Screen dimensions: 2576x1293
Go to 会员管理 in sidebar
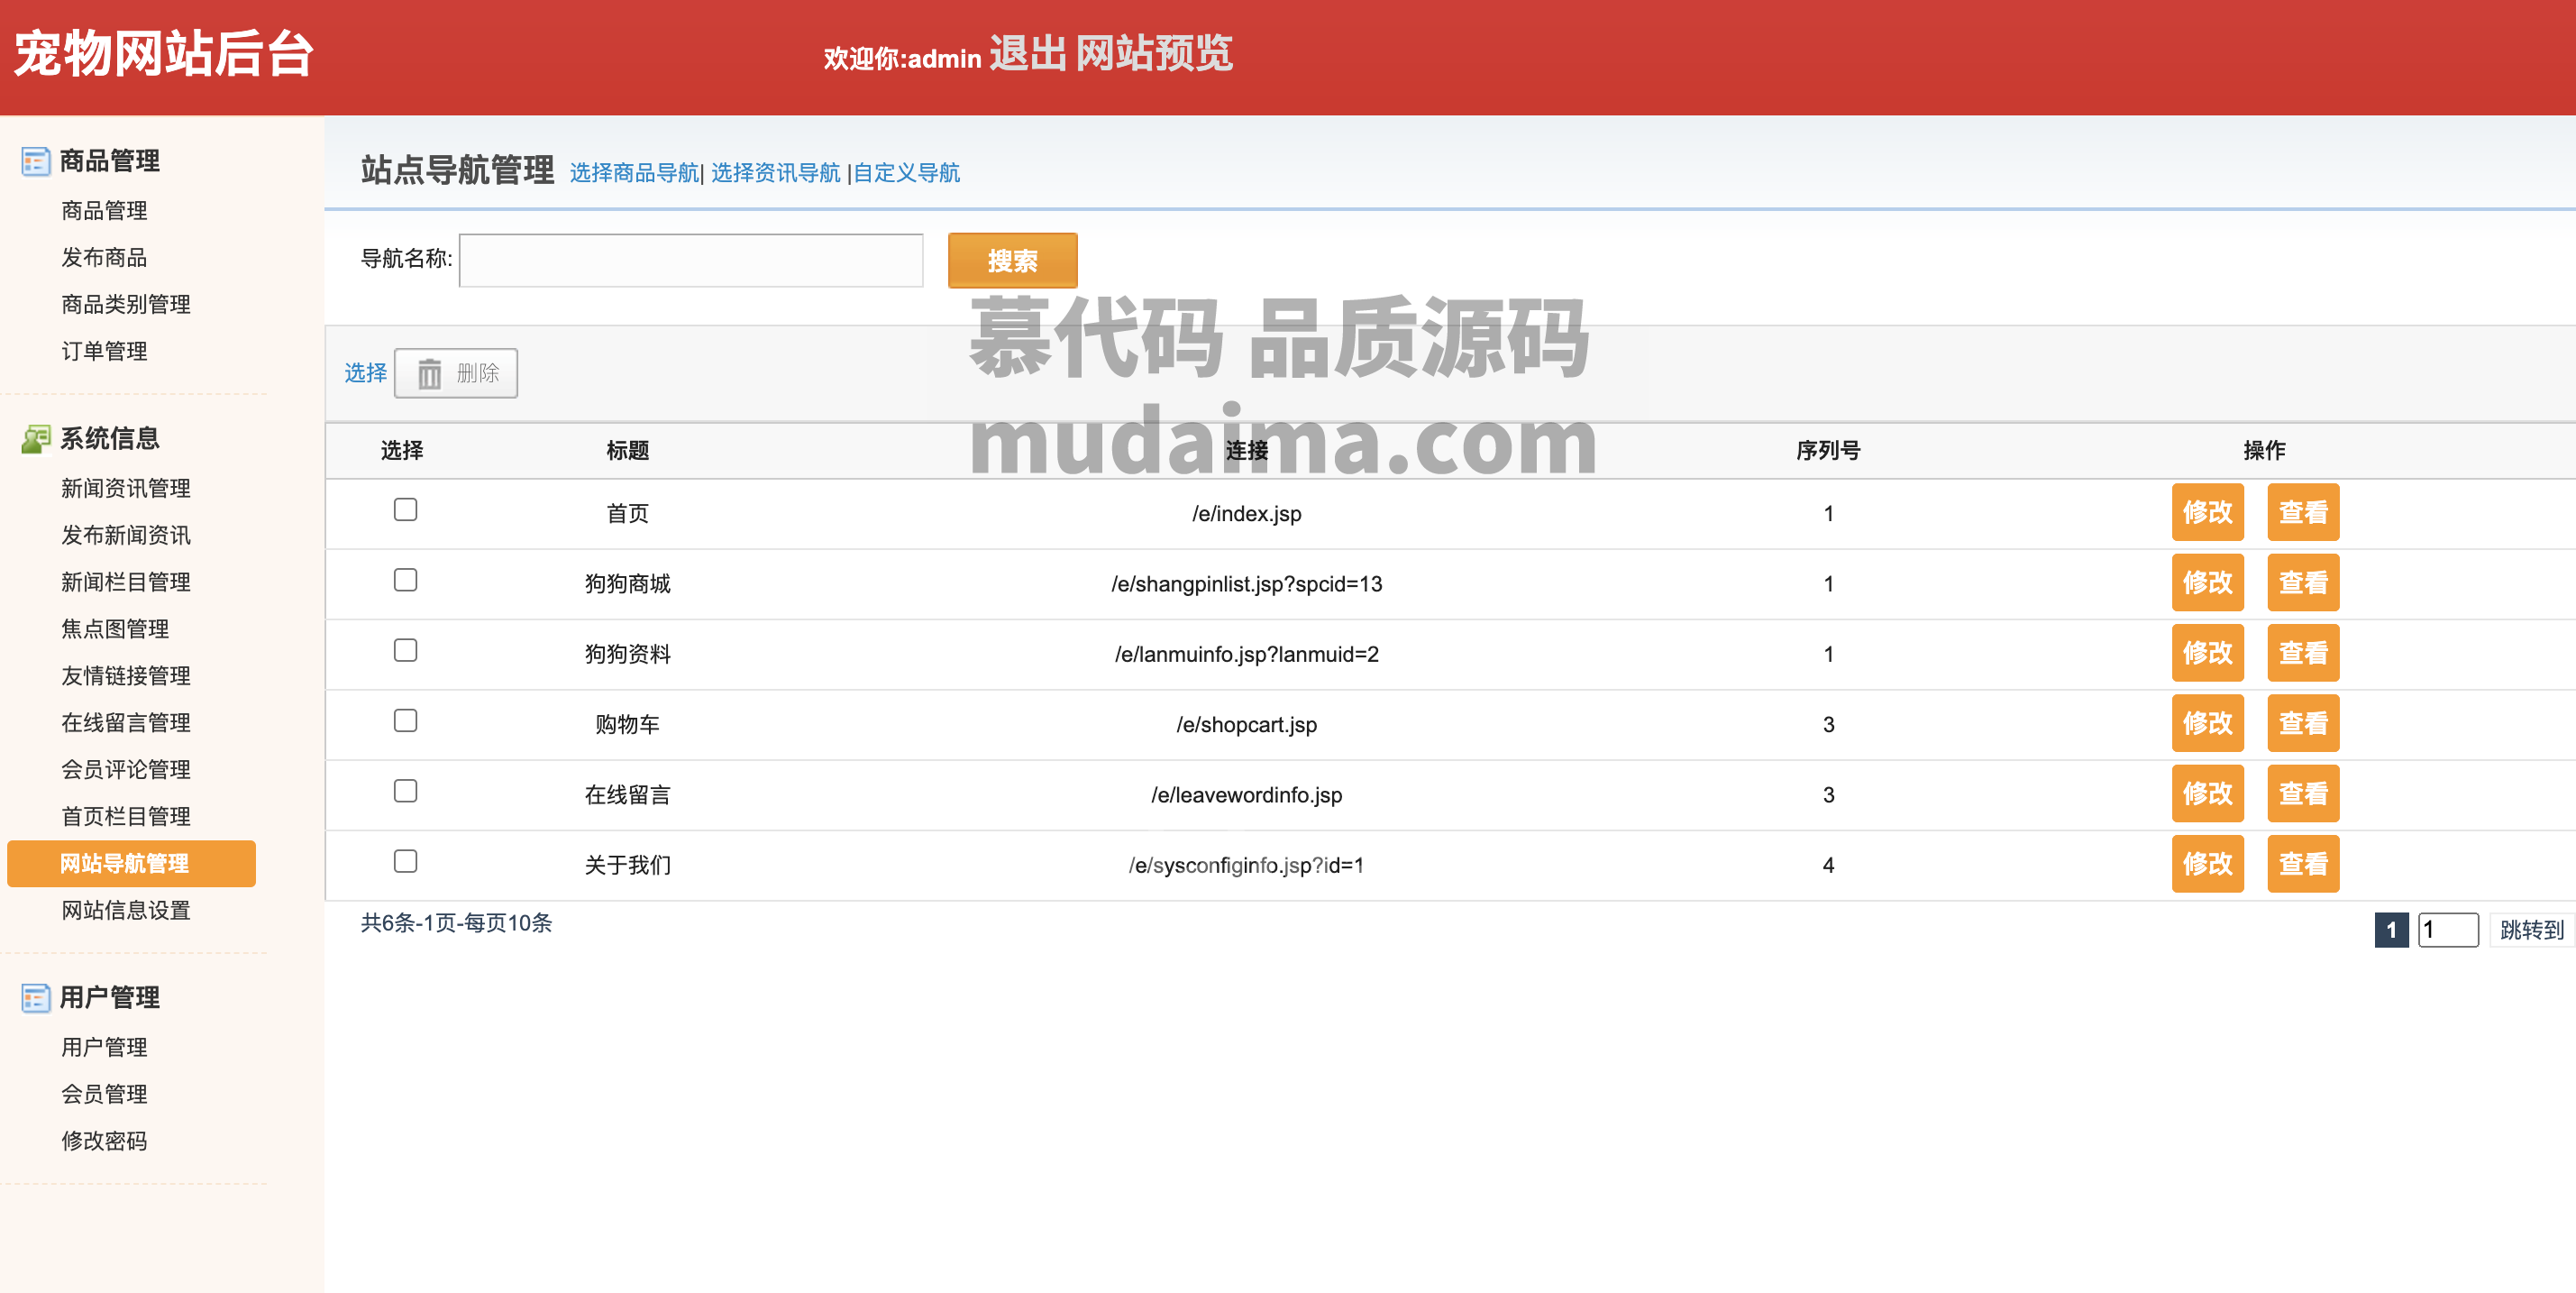(104, 1094)
